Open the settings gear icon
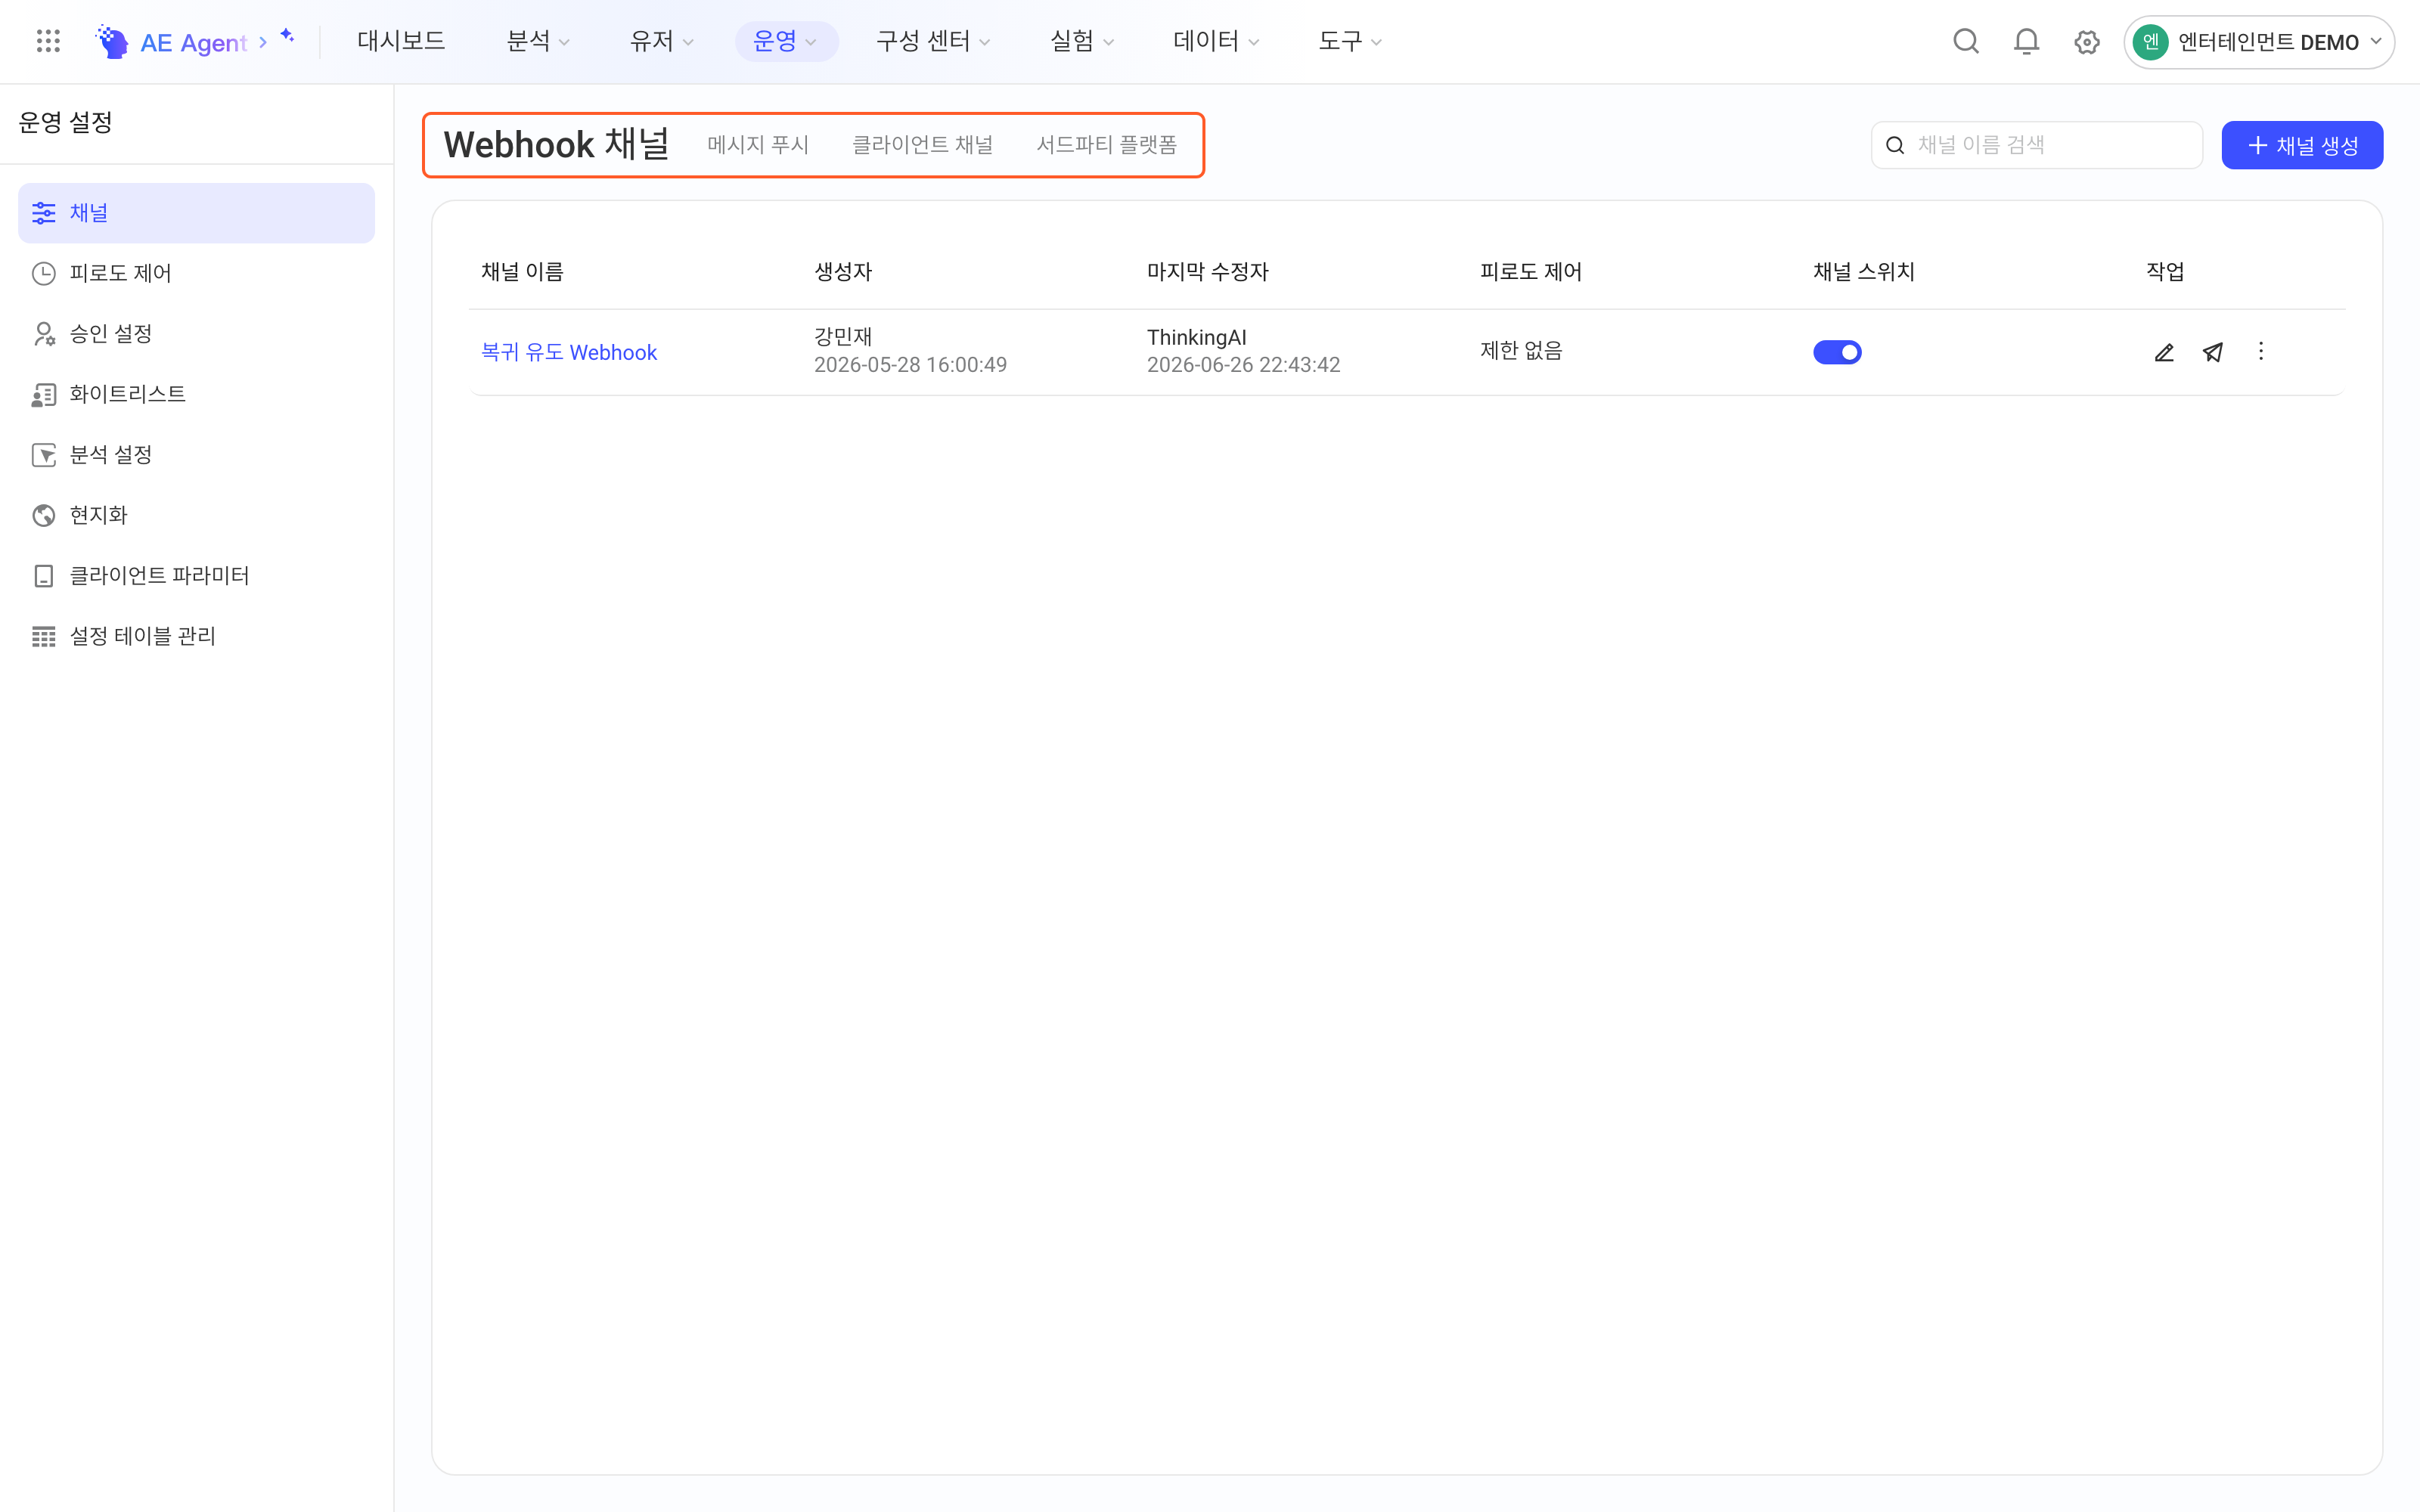The height and width of the screenshot is (1512, 2420). [2086, 42]
